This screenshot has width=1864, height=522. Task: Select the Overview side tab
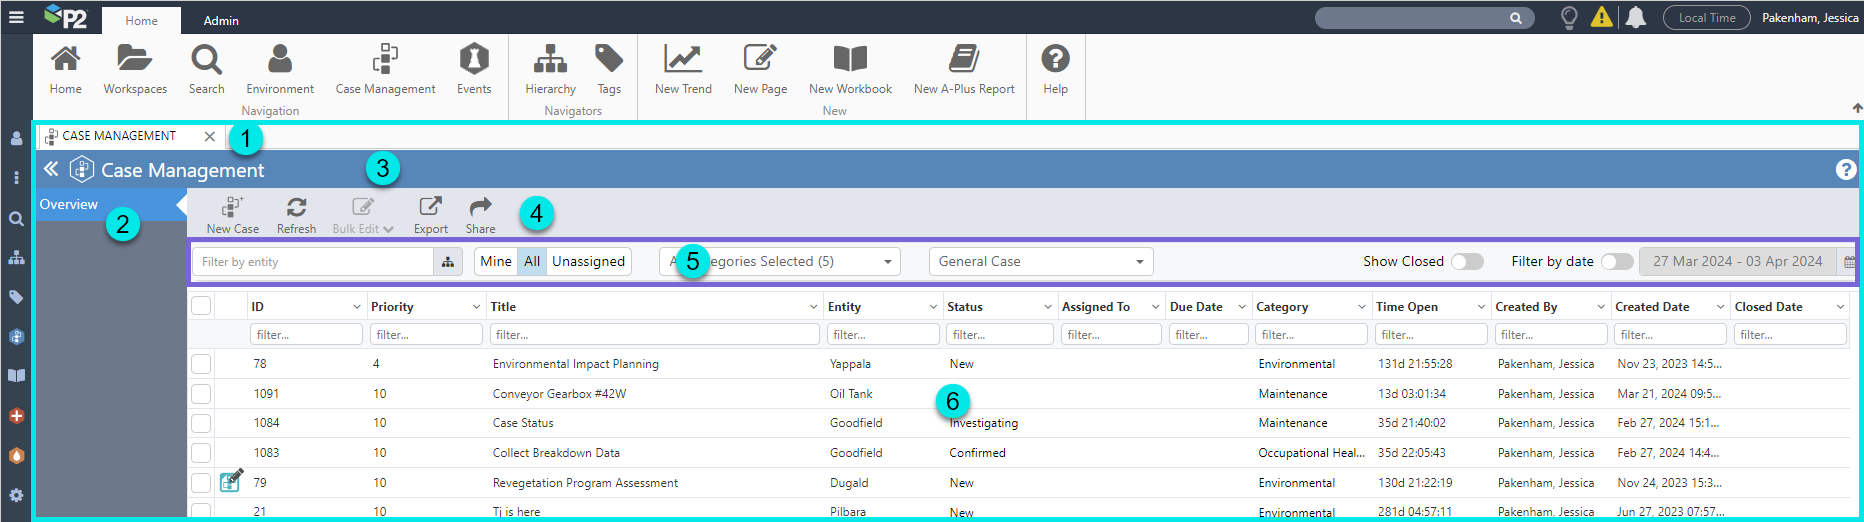(69, 205)
